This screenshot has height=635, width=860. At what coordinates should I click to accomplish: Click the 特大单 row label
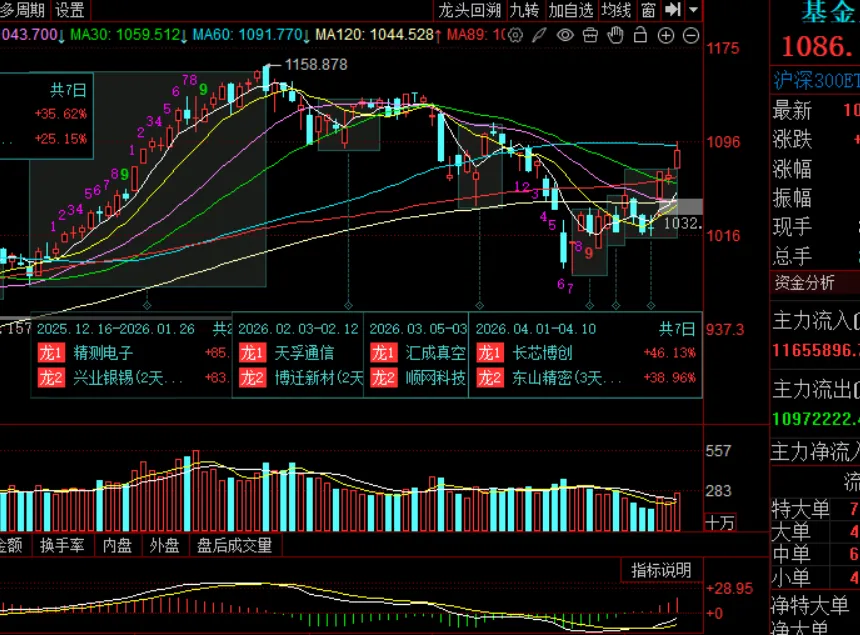pos(800,509)
